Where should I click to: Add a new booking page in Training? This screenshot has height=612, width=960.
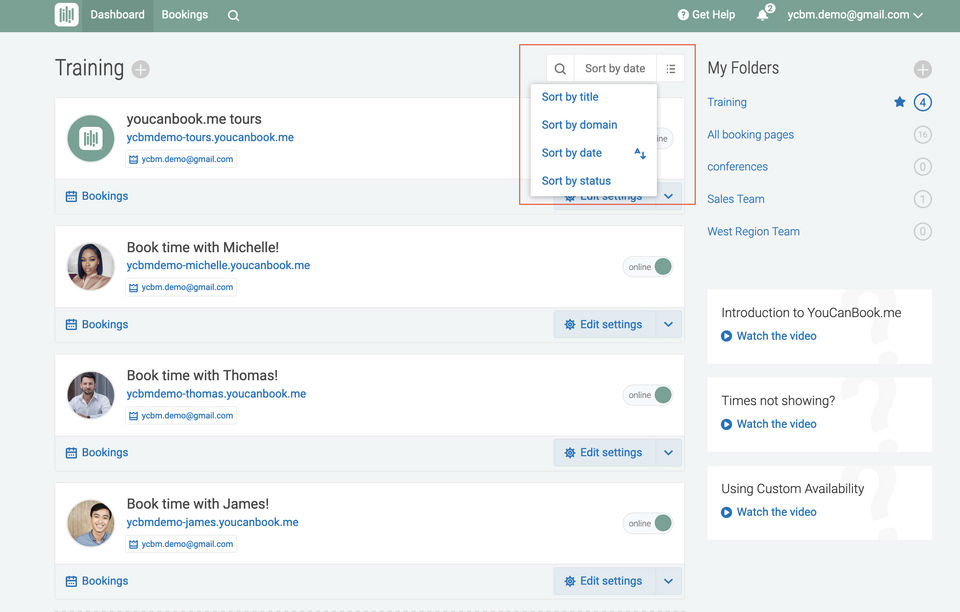(141, 69)
